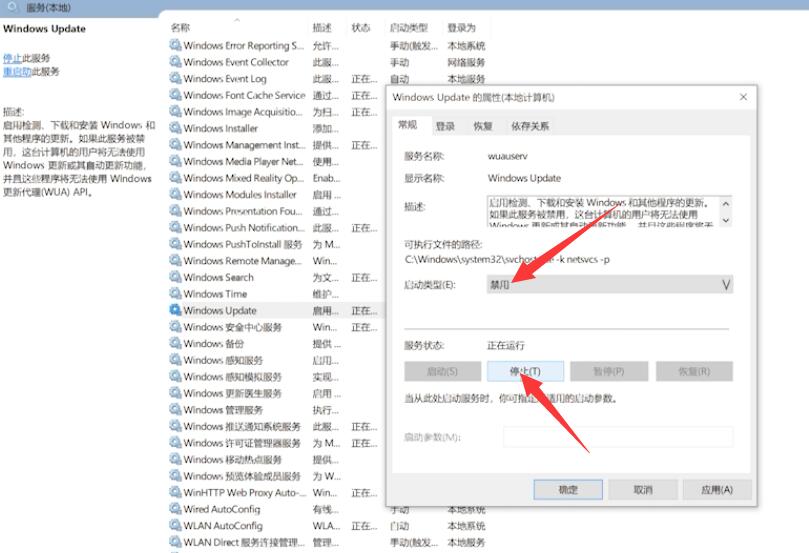Click gear icon beside Windows Image Acquisition
809x553 pixels.
tap(175, 111)
